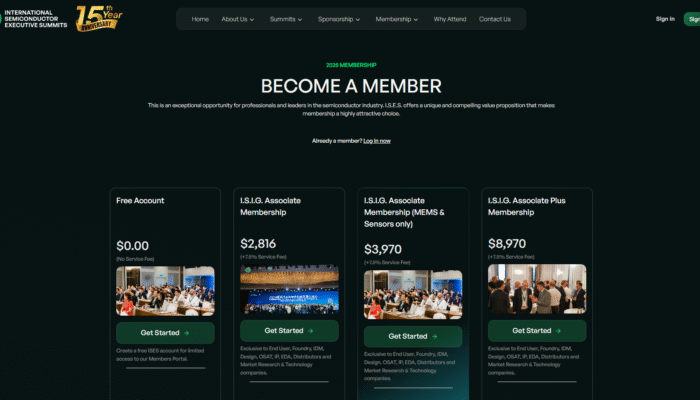The image size is (700, 400).
Task: Expand the Membership dropdown menu
Action: (x=397, y=19)
